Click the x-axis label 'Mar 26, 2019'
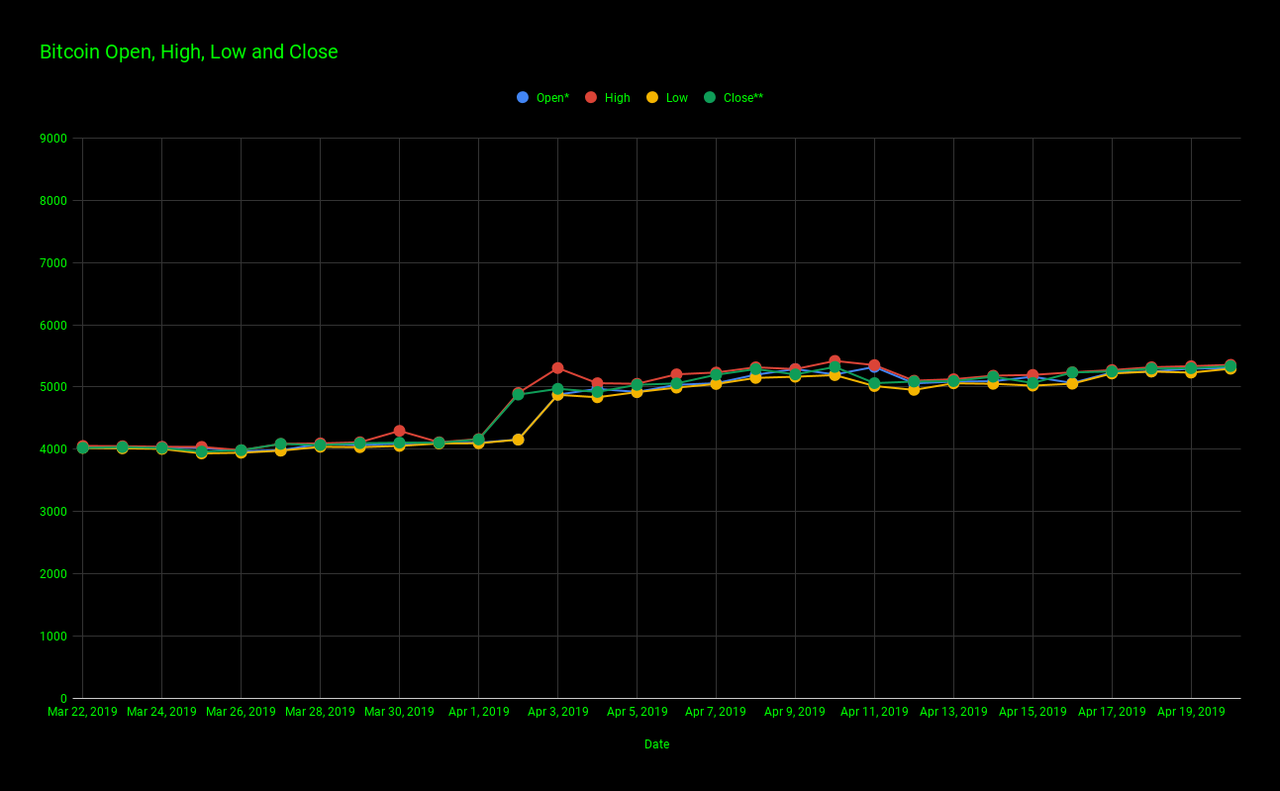This screenshot has height=791, width=1280. (x=241, y=712)
